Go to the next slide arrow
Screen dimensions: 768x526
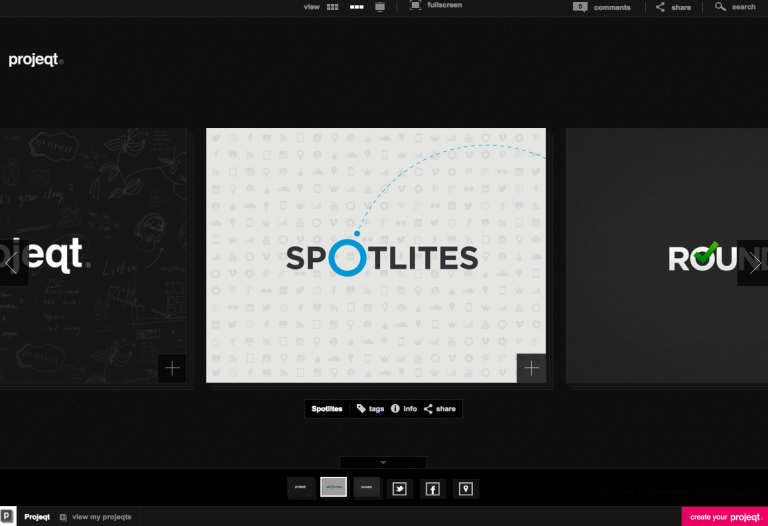point(754,263)
